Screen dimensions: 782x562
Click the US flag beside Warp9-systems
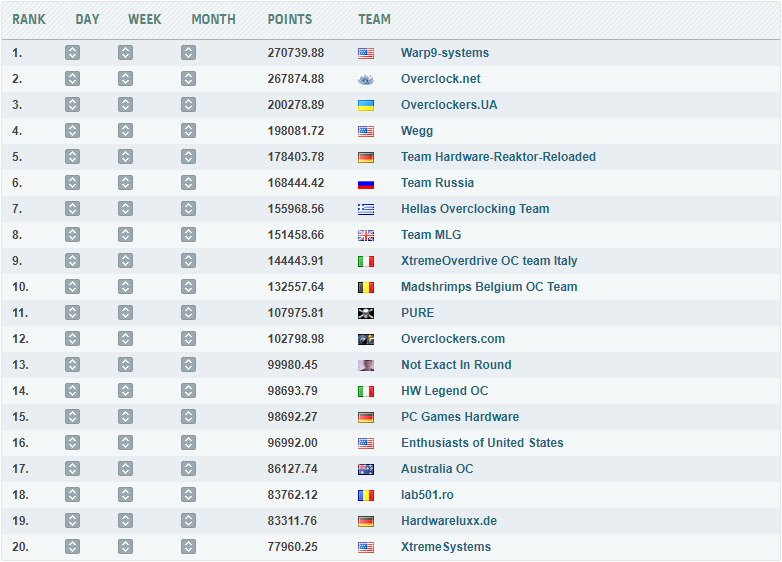point(366,53)
